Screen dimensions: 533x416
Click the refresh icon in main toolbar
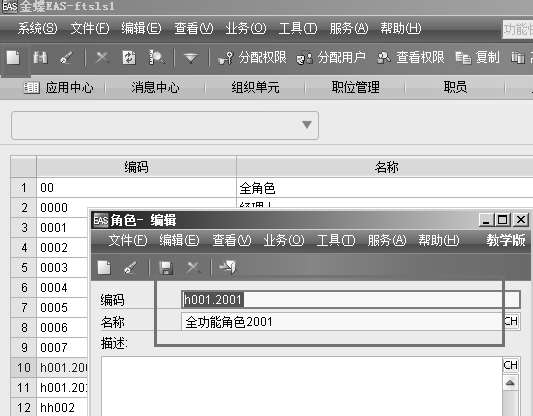[x=129, y=57]
